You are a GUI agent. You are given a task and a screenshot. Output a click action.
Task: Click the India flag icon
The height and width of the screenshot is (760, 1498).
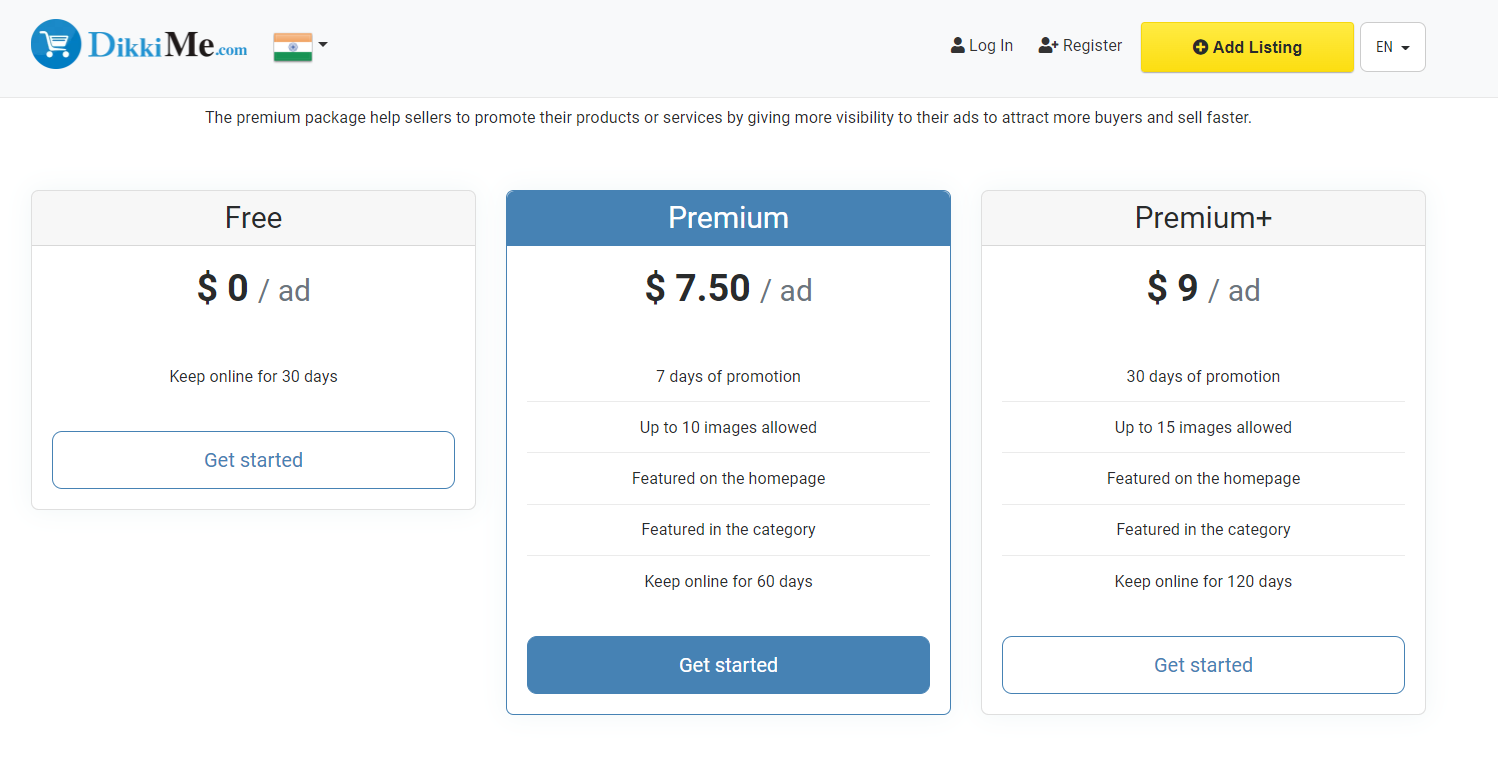tap(292, 47)
